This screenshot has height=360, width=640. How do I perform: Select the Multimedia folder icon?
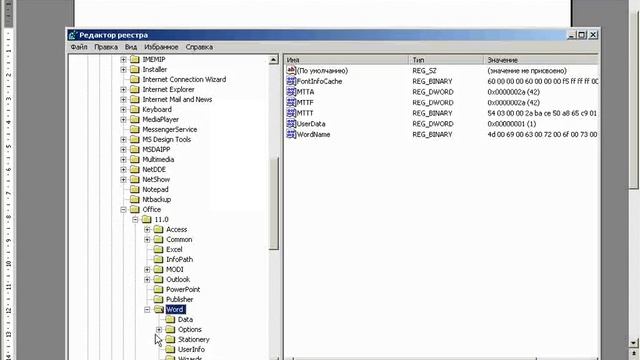(135, 160)
